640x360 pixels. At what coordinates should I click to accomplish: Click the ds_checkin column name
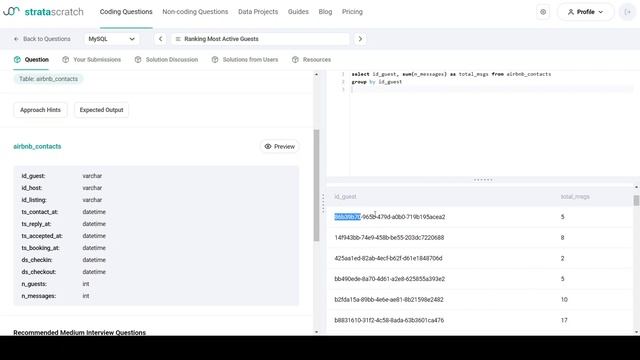37,260
